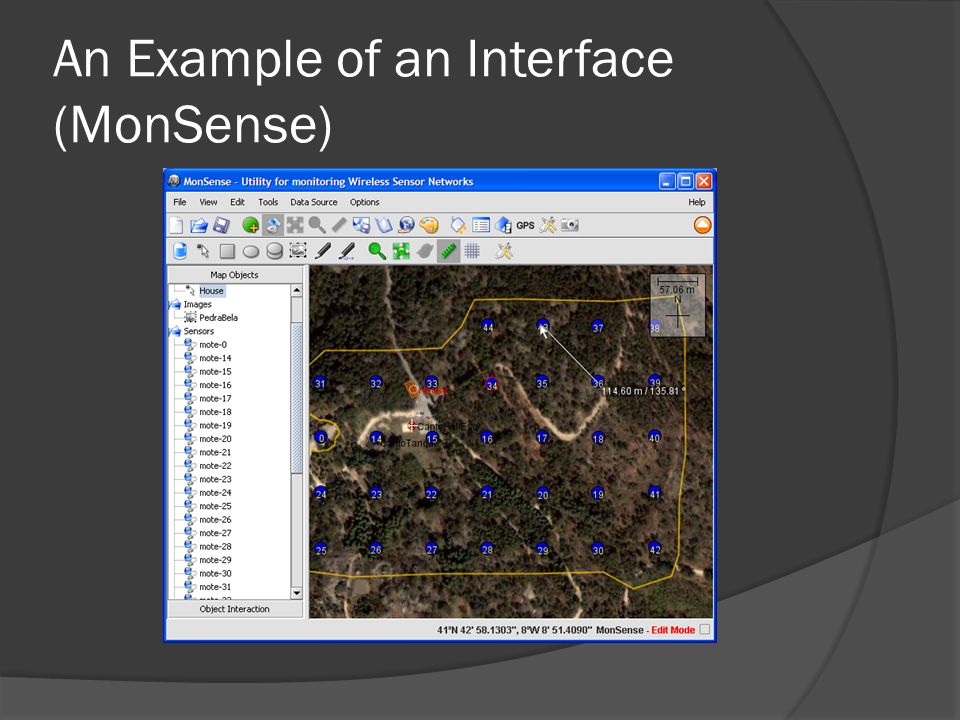Click the table list view icon
This screenshot has height=720, width=960.
click(481, 225)
